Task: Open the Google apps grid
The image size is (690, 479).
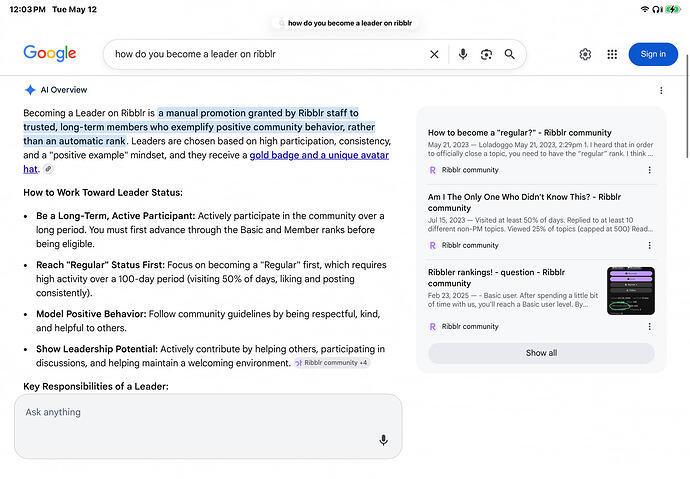Action: pyautogui.click(x=612, y=54)
